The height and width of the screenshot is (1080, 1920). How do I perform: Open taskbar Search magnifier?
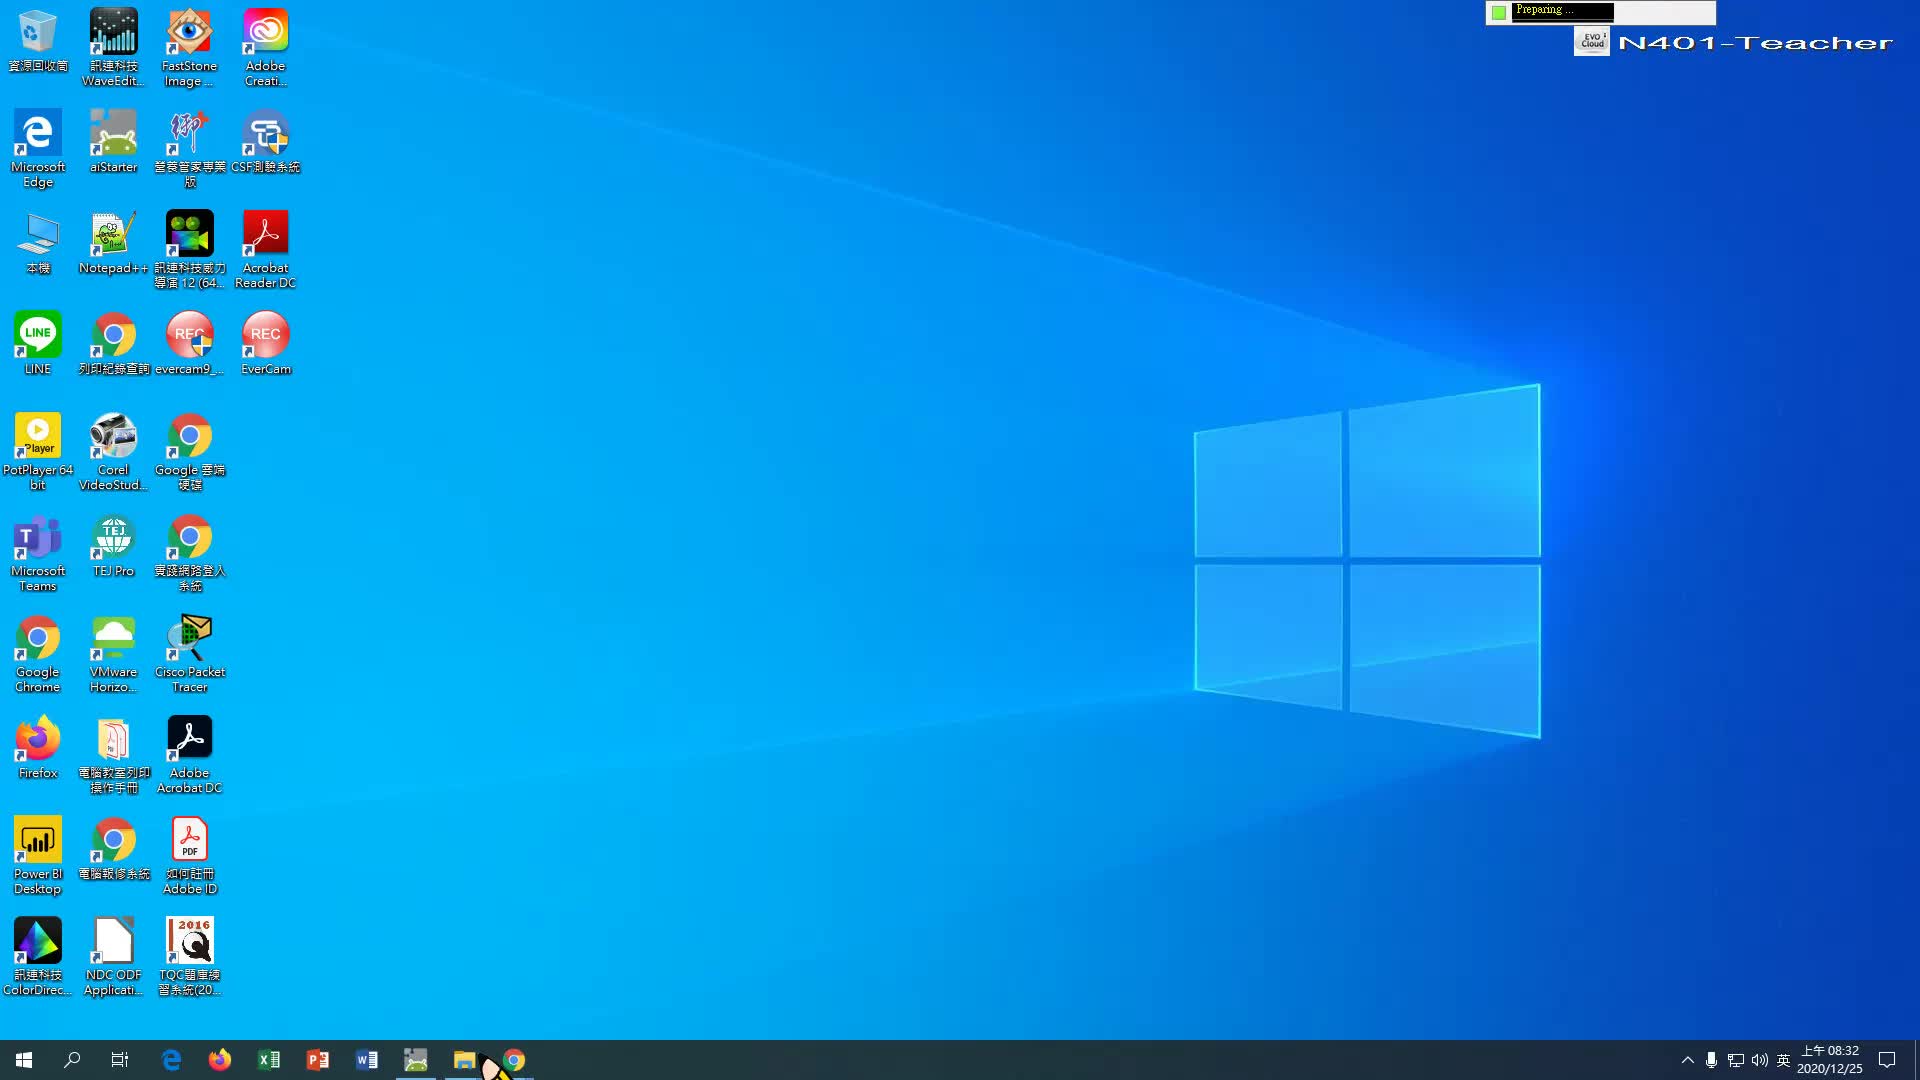72,1060
